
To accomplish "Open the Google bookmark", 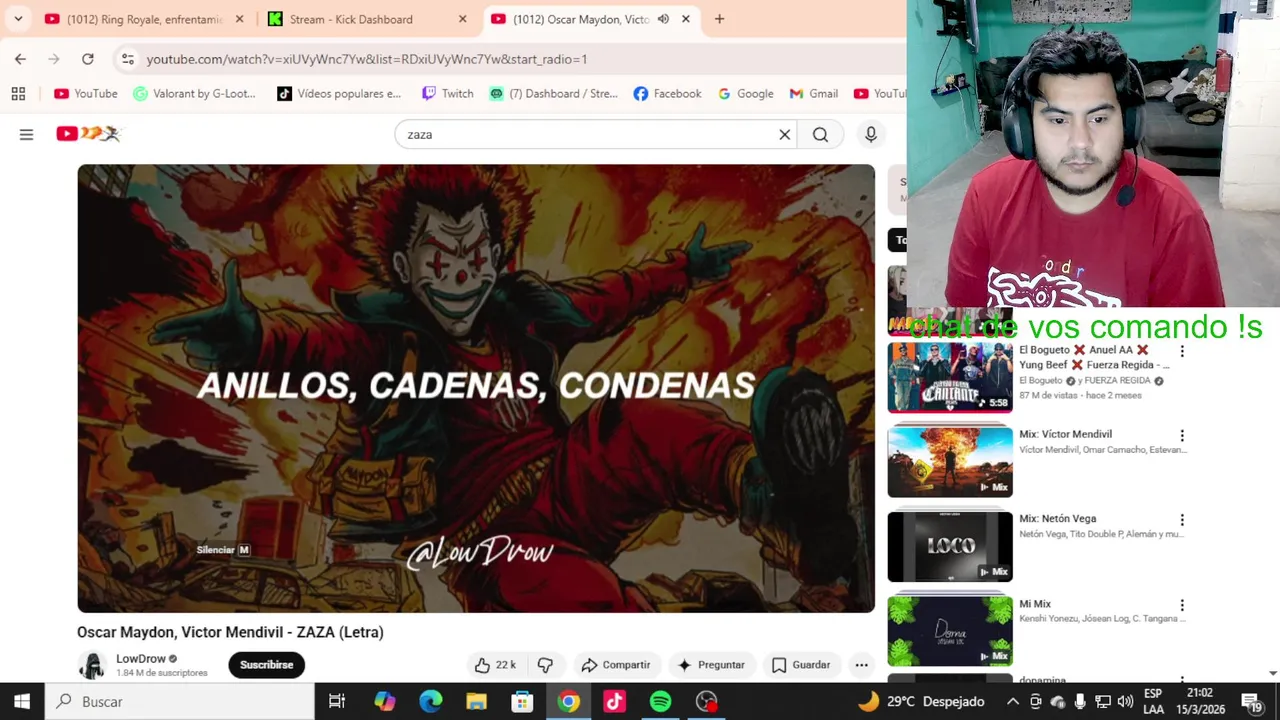I will (746, 93).
